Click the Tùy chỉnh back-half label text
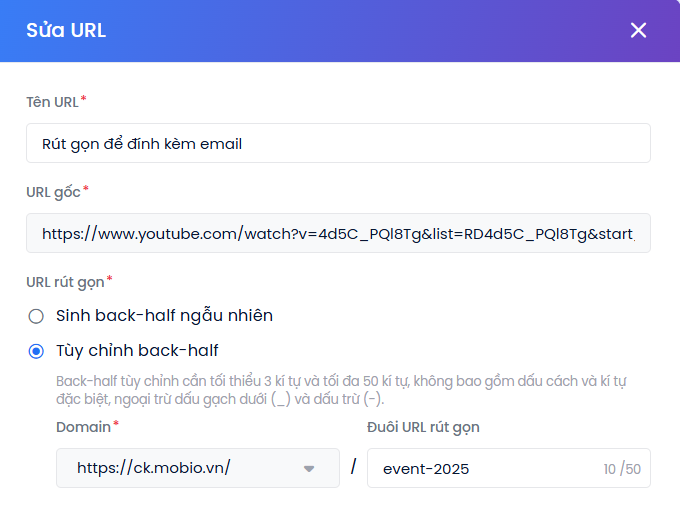Image resolution: width=680 pixels, height=521 pixels. [137, 351]
